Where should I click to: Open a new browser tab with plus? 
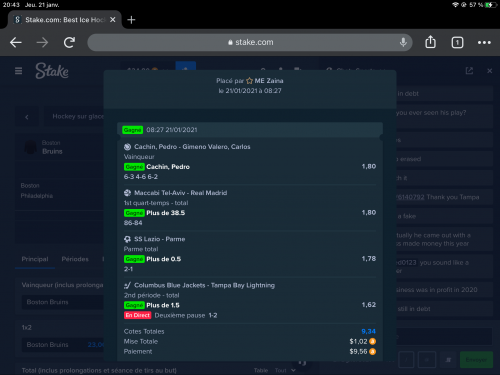click(x=131, y=20)
